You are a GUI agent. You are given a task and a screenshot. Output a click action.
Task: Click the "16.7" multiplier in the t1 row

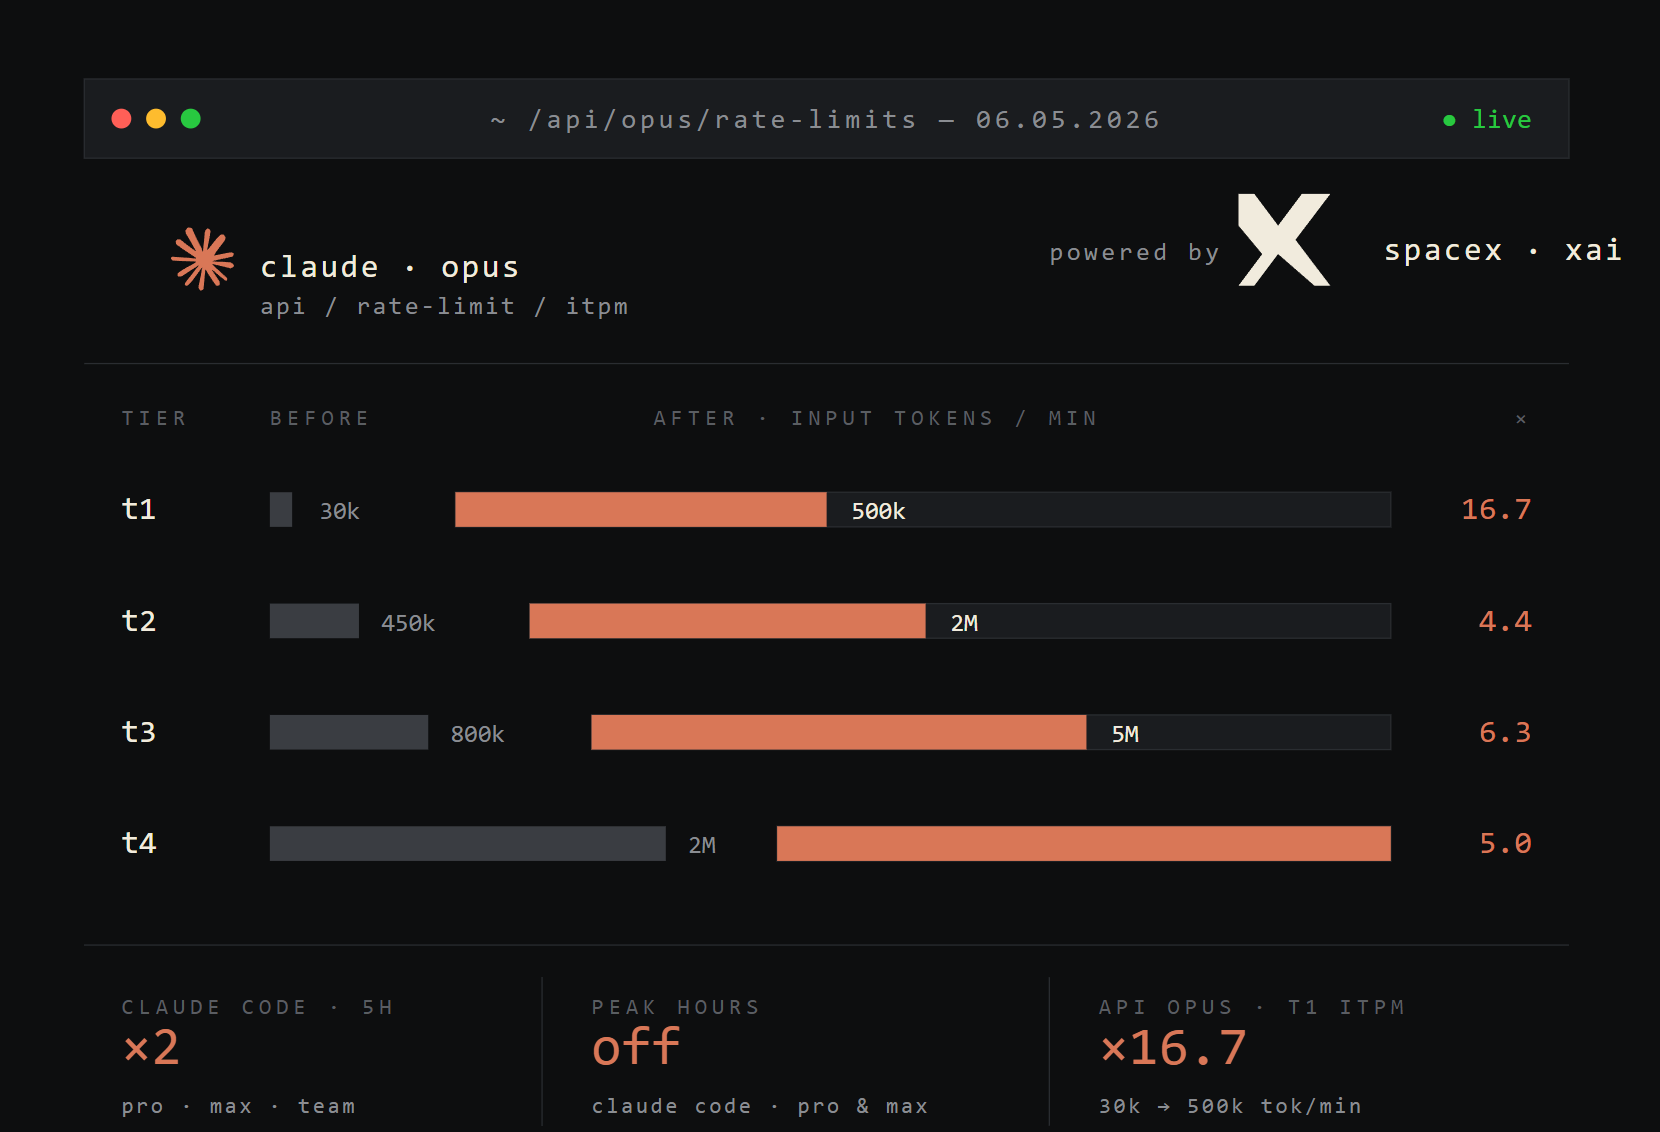point(1496,509)
